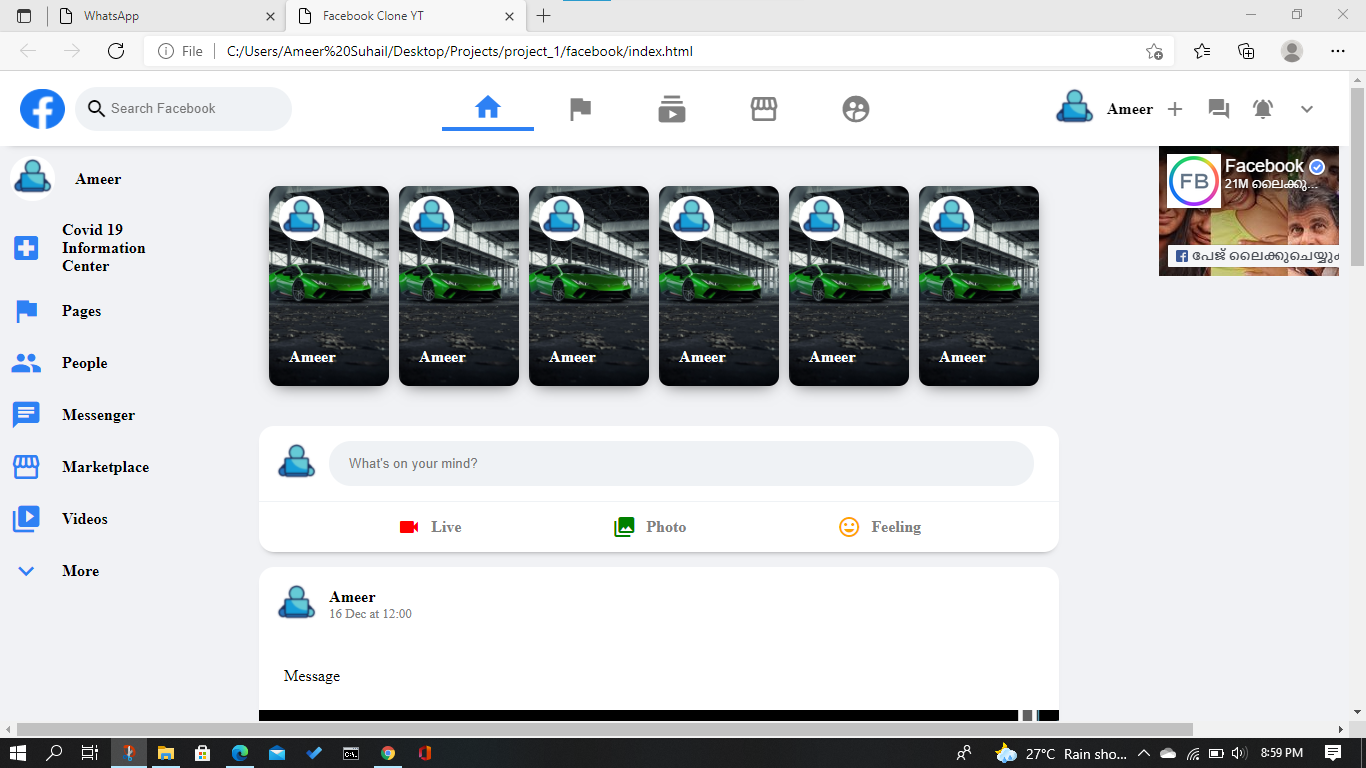Select the Facebook Clone YT browser tab
The height and width of the screenshot is (768, 1366).
coord(405,16)
